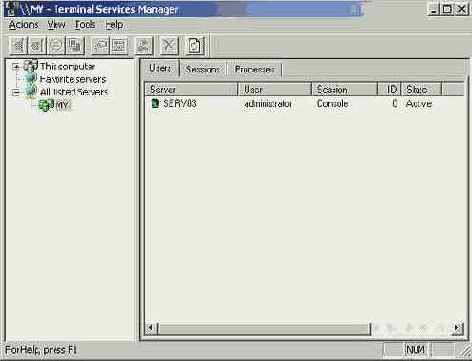Click the green server icon beside SERV03
Image resolution: width=472 pixels, height=361 pixels.
[x=155, y=103]
